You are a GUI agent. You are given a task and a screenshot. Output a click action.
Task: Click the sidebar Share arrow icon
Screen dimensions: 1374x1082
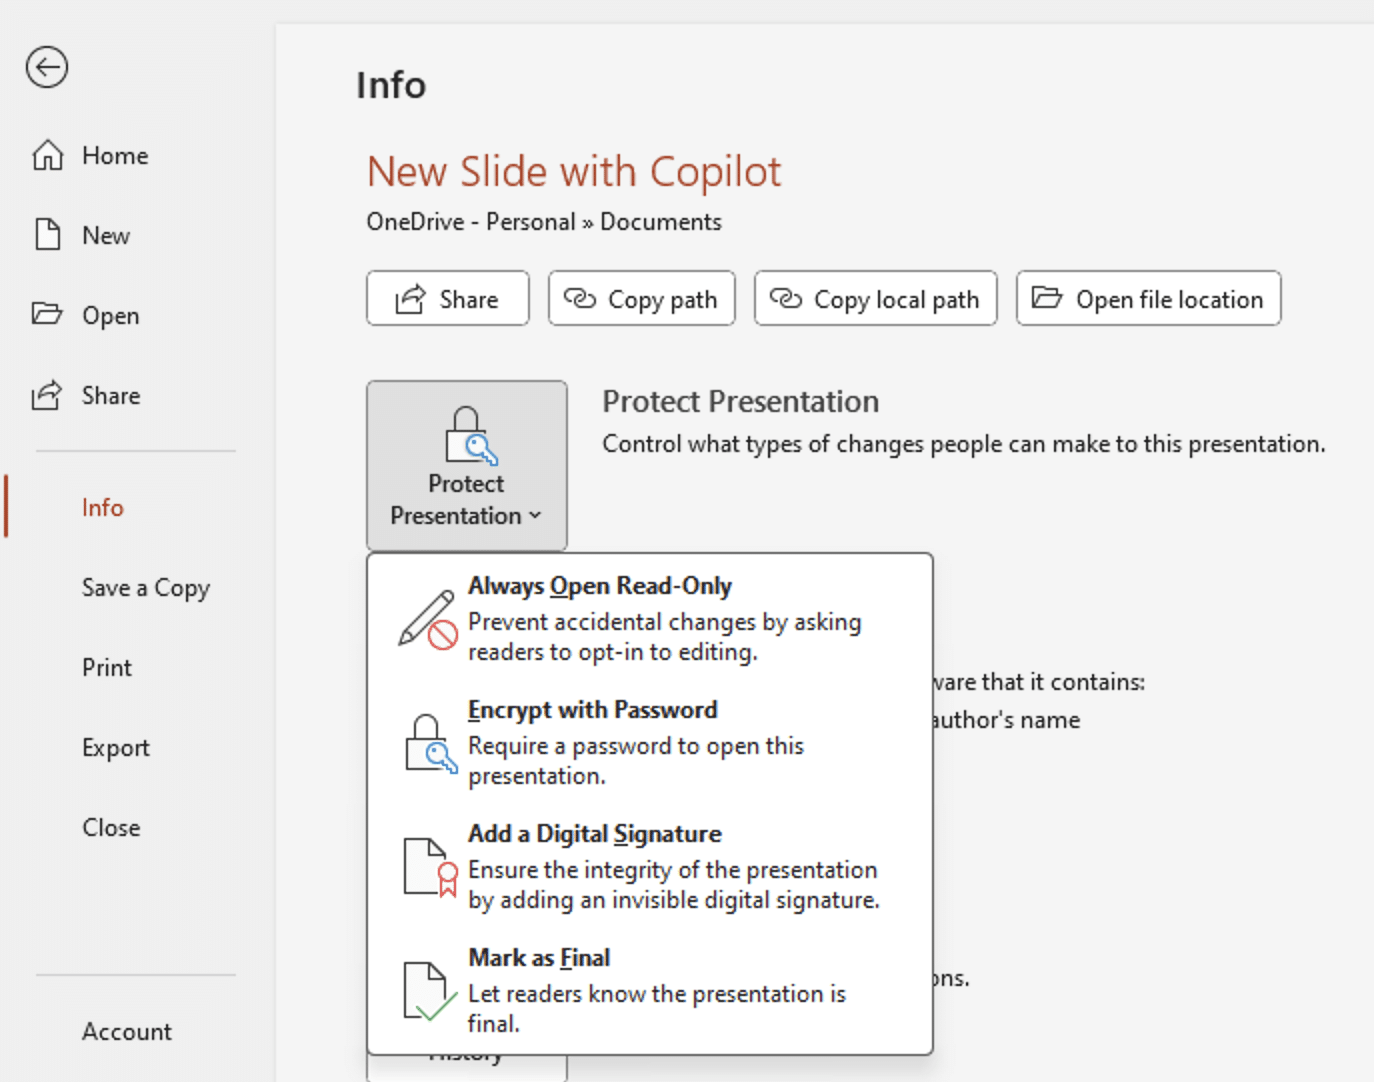pyautogui.click(x=47, y=395)
